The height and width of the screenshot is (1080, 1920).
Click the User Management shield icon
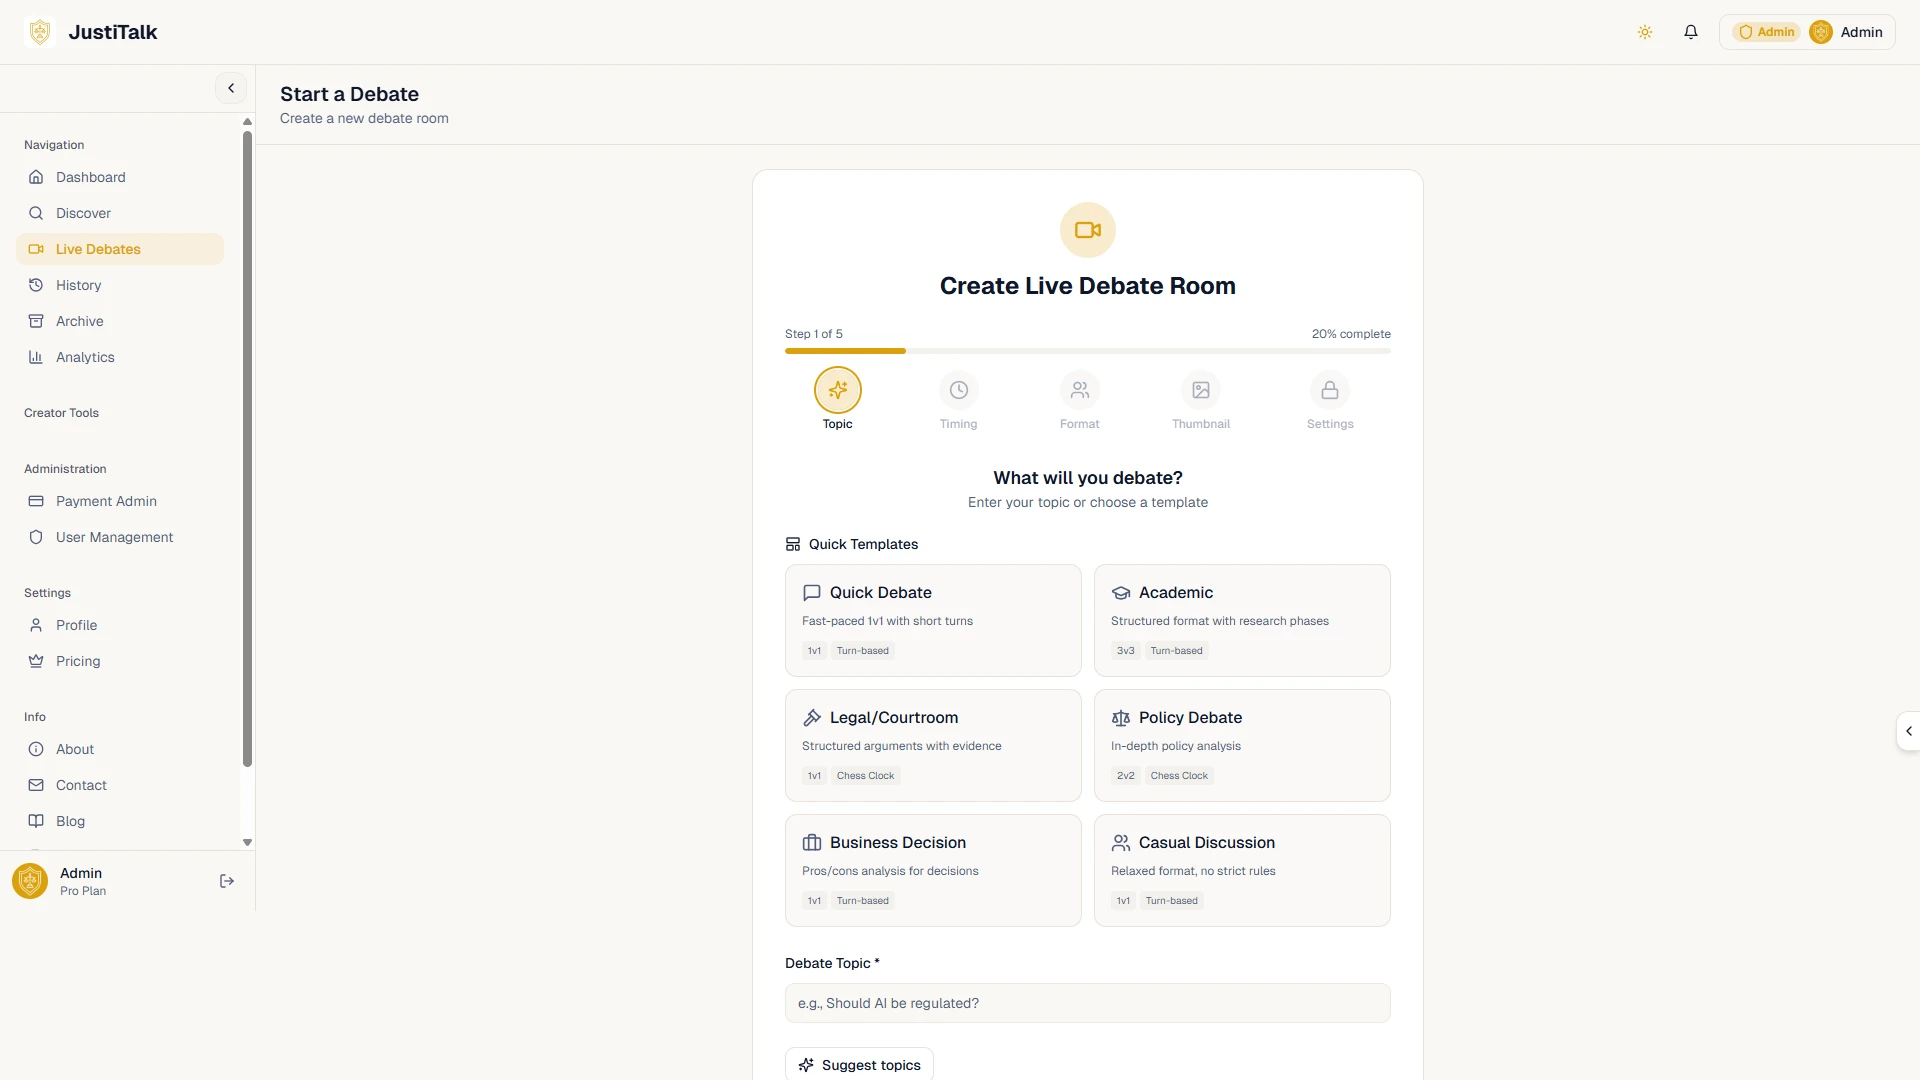36,537
